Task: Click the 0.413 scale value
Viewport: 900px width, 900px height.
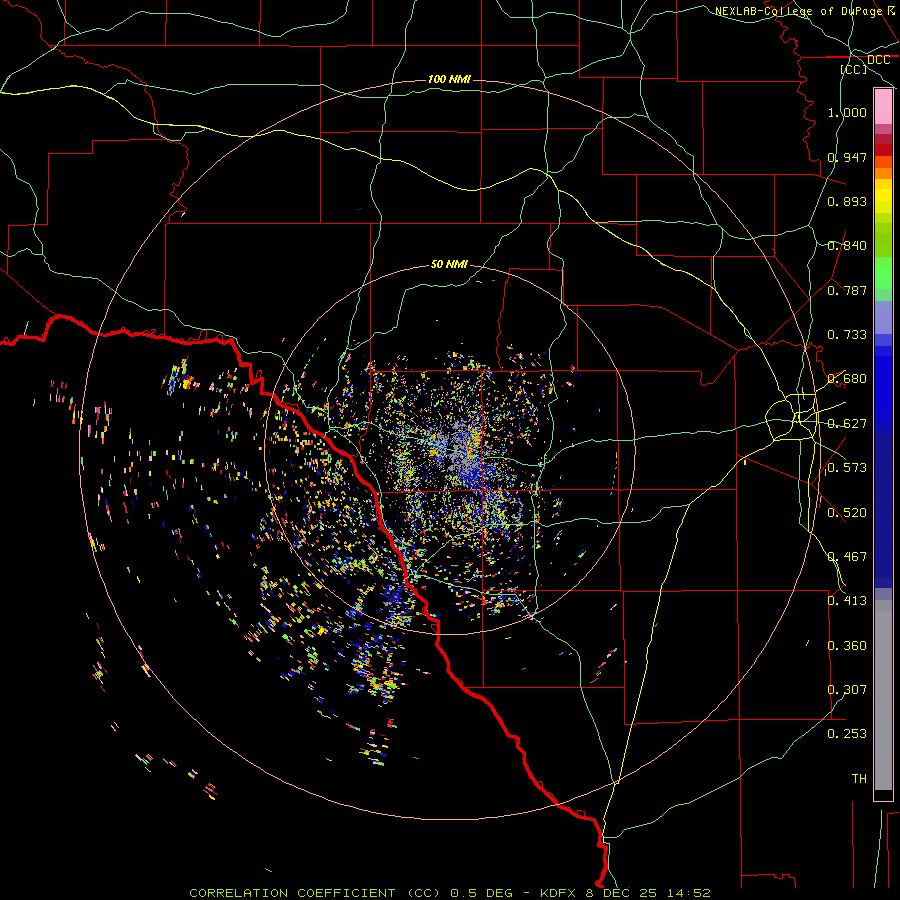Action: (x=847, y=601)
